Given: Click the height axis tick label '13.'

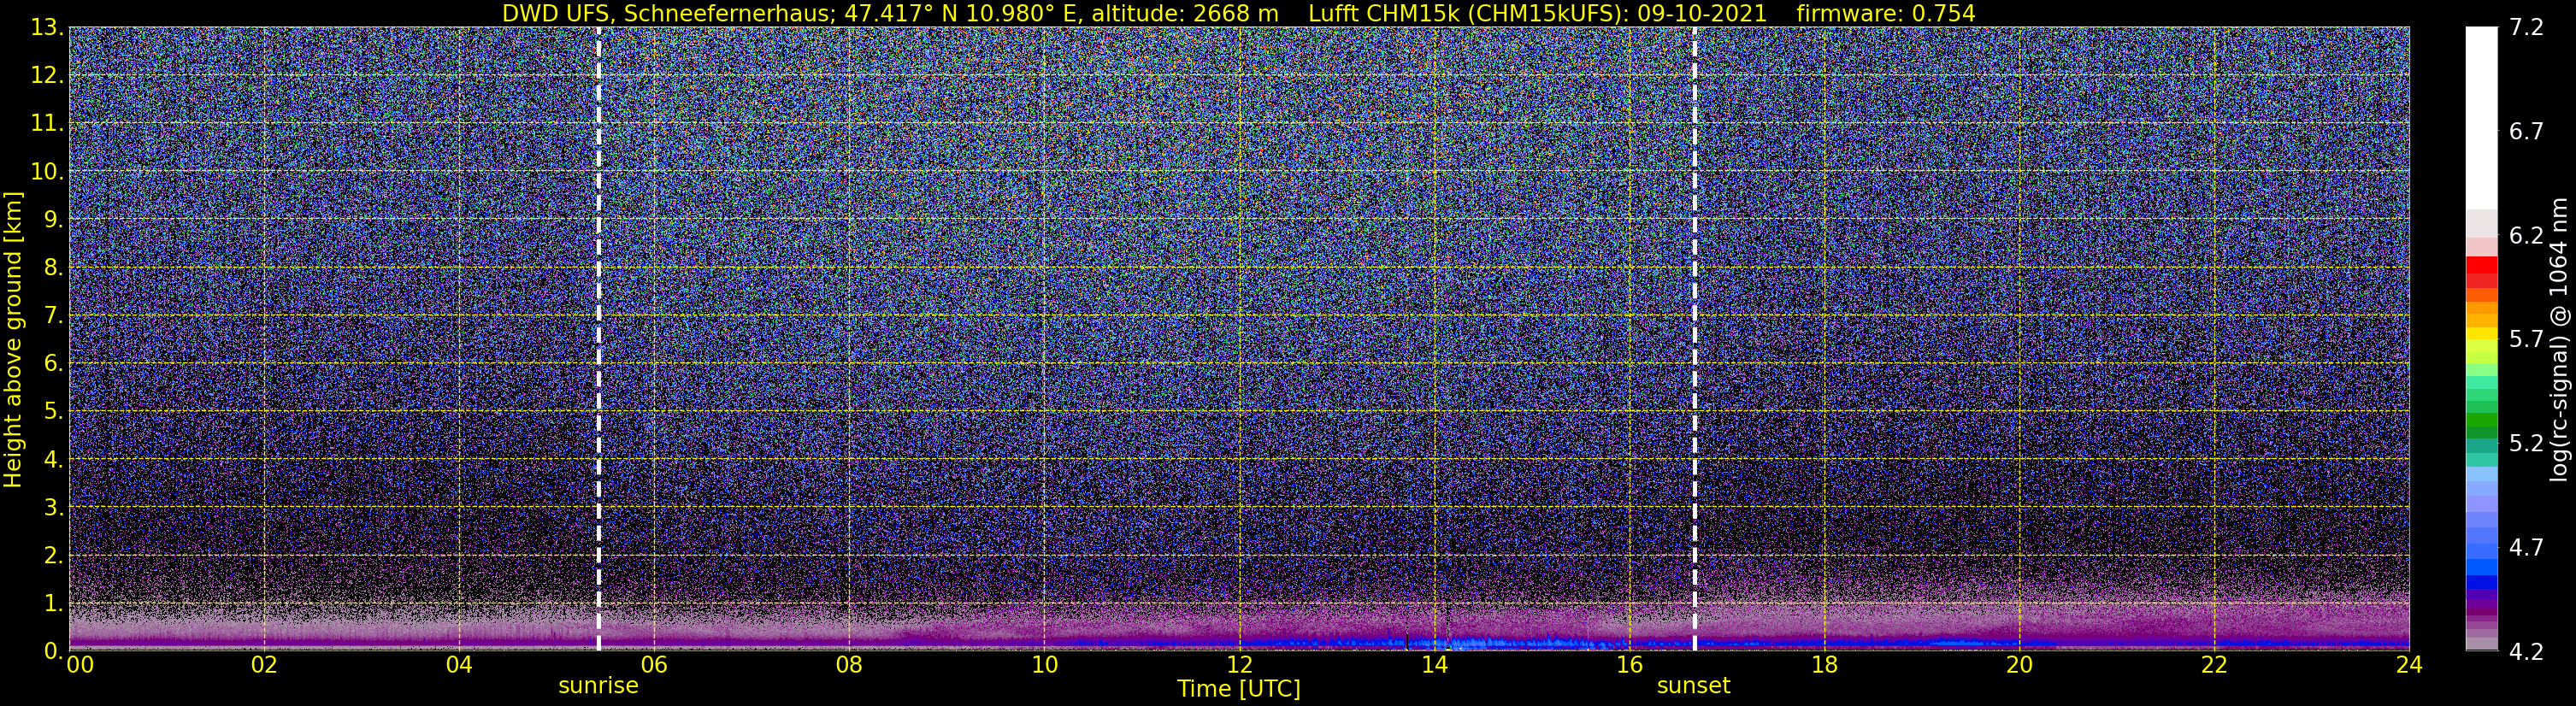Looking at the screenshot, I should pyautogui.click(x=47, y=28).
